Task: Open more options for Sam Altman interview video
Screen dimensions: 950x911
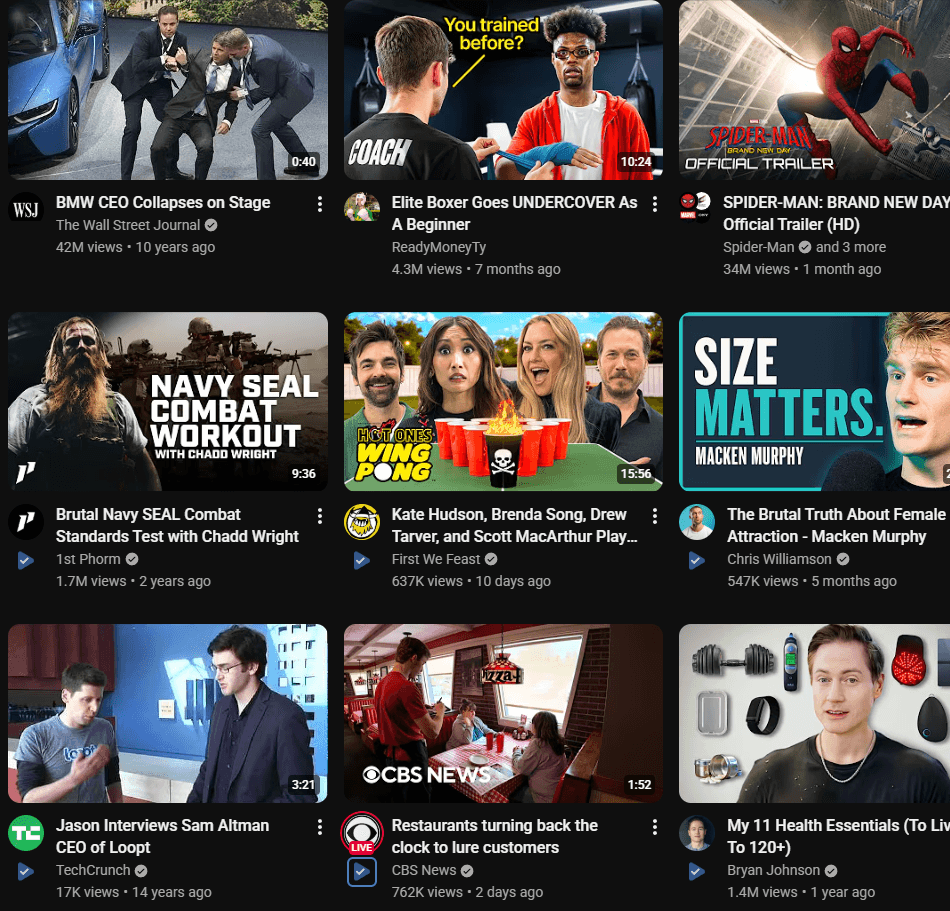Action: (320, 827)
